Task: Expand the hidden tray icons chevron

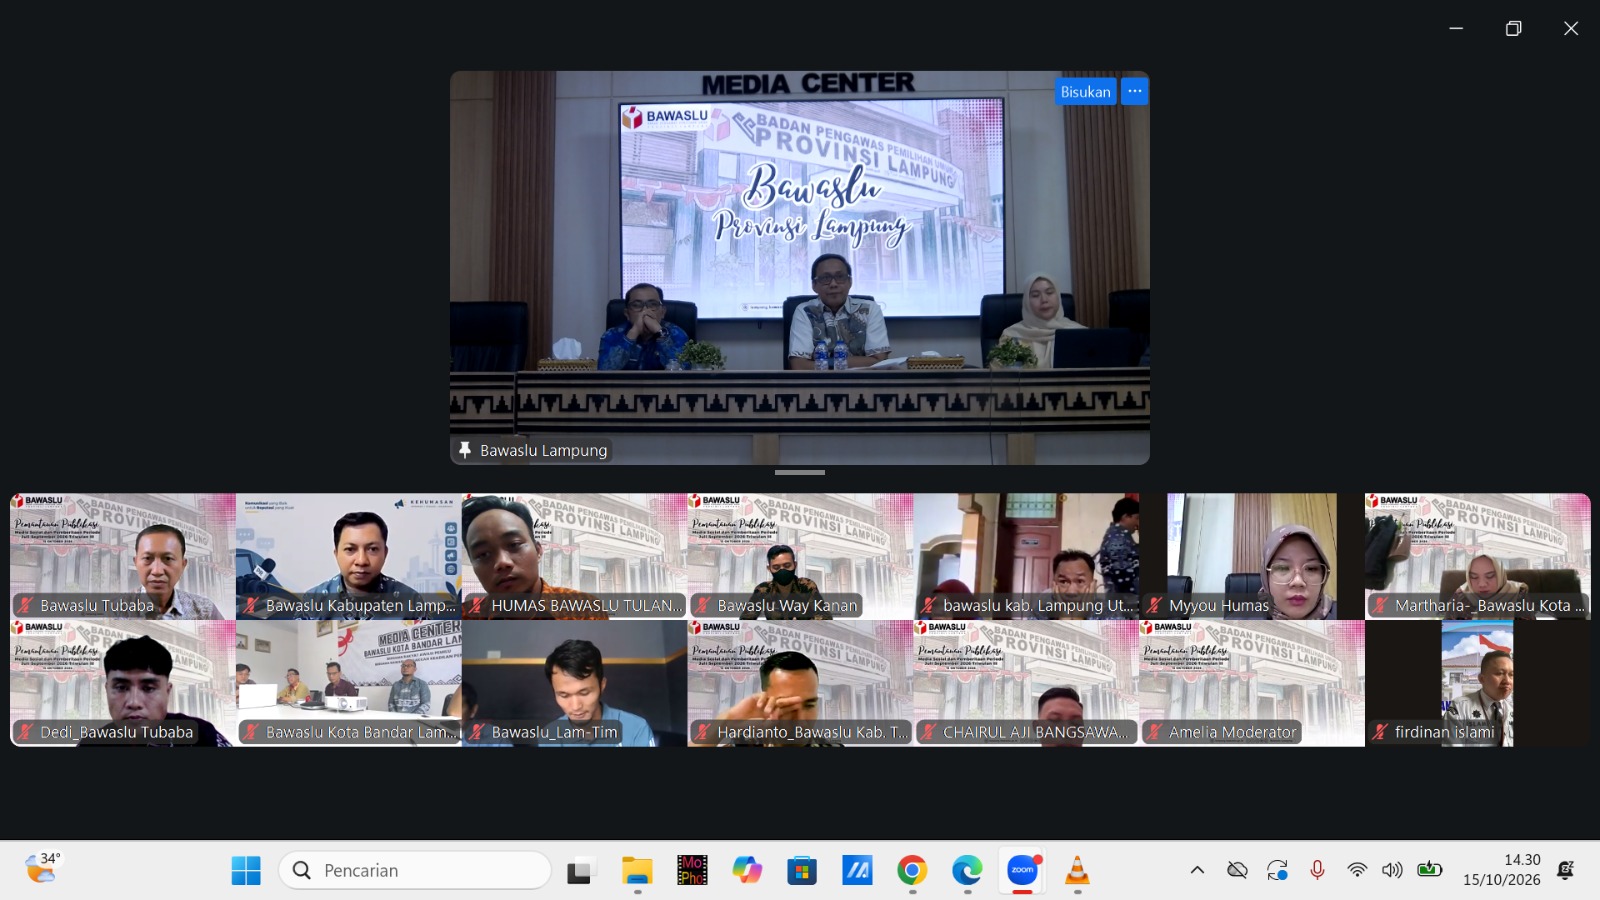Action: (1197, 870)
